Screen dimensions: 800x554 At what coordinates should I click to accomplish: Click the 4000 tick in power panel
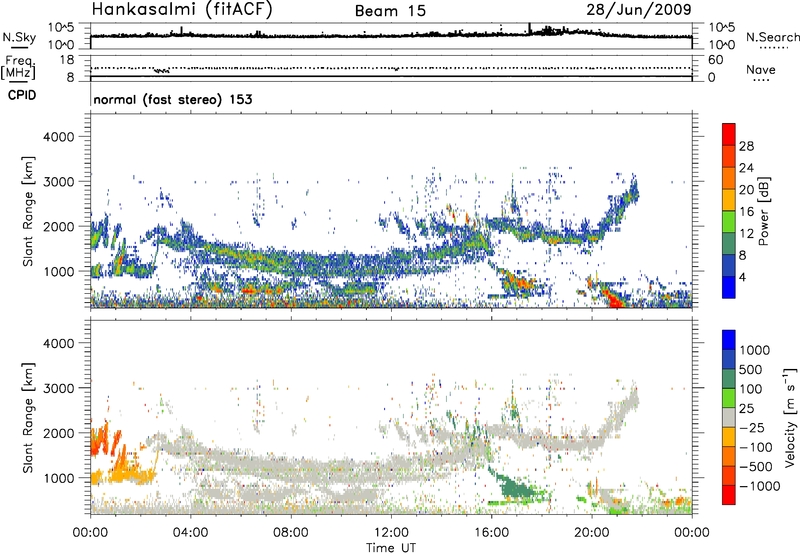pyautogui.click(x=58, y=137)
